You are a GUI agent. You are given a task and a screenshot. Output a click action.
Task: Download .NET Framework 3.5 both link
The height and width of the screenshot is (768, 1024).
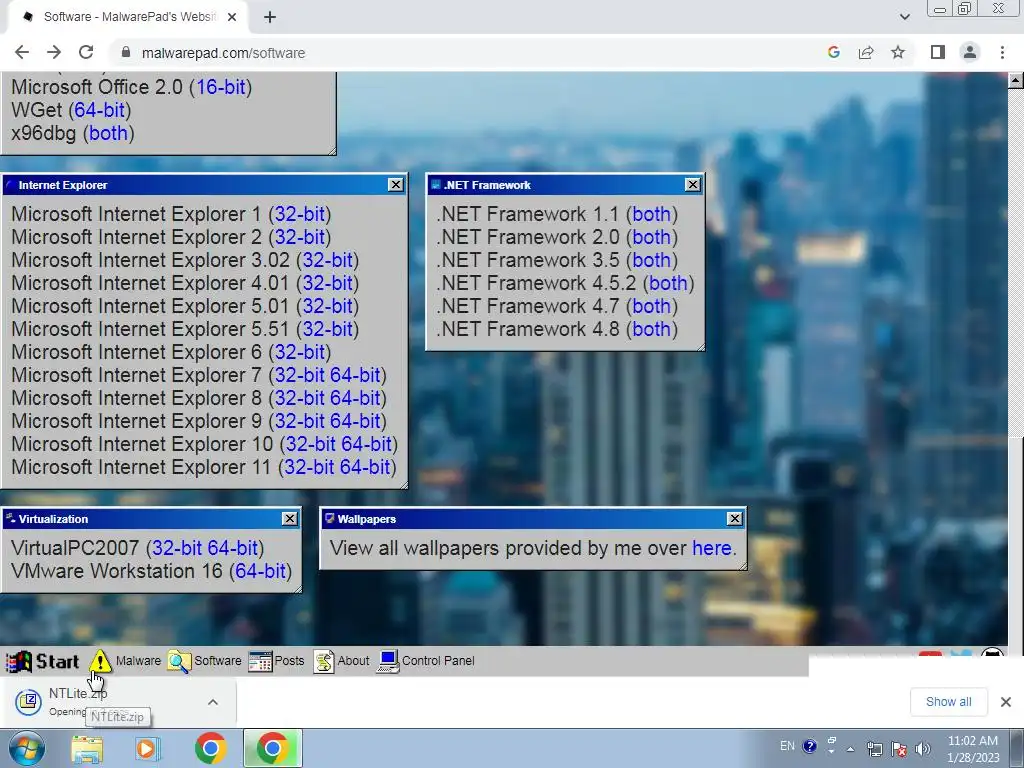pos(651,260)
